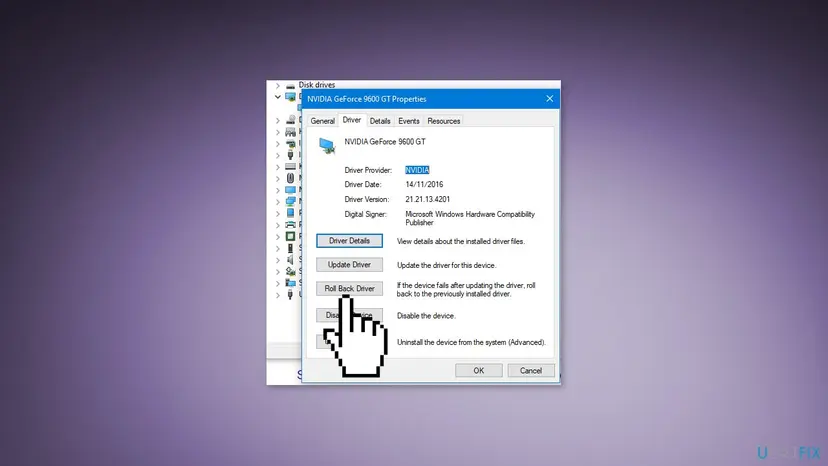828x466 pixels.
Task: Click the bottom USB plug icon in device tree
Action: click(x=290, y=294)
